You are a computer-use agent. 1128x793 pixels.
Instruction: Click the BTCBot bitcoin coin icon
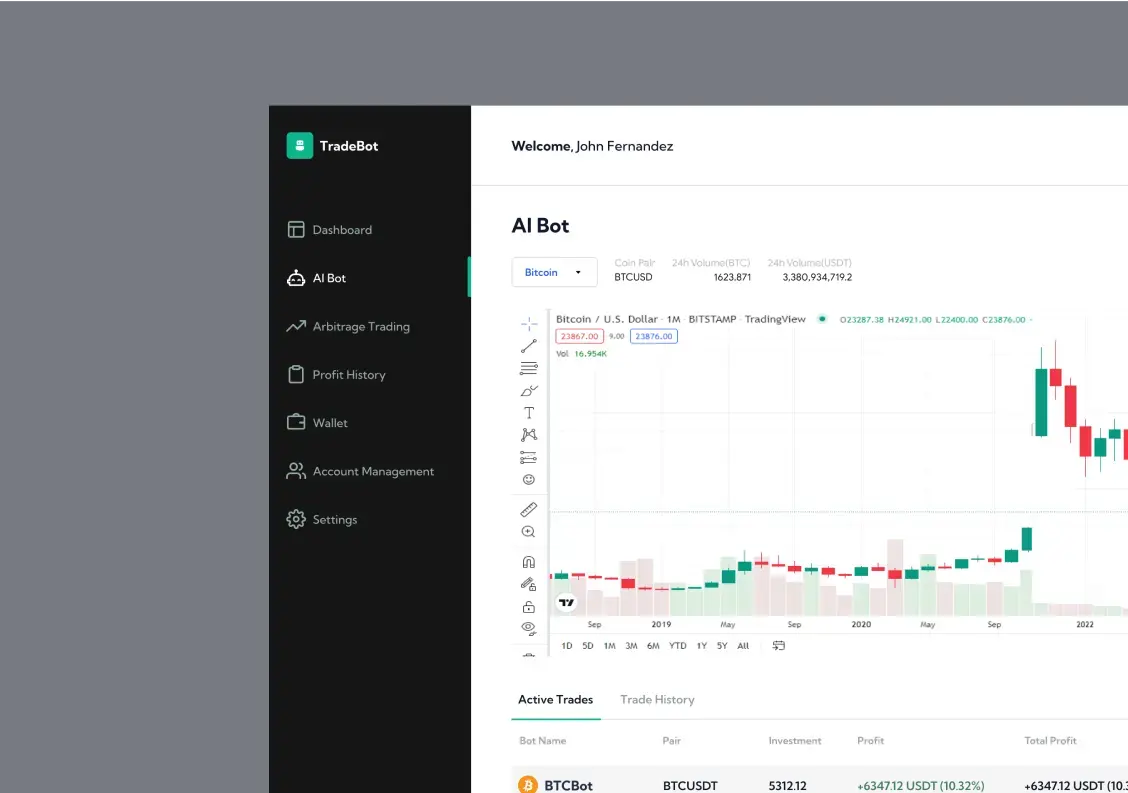pyautogui.click(x=528, y=784)
